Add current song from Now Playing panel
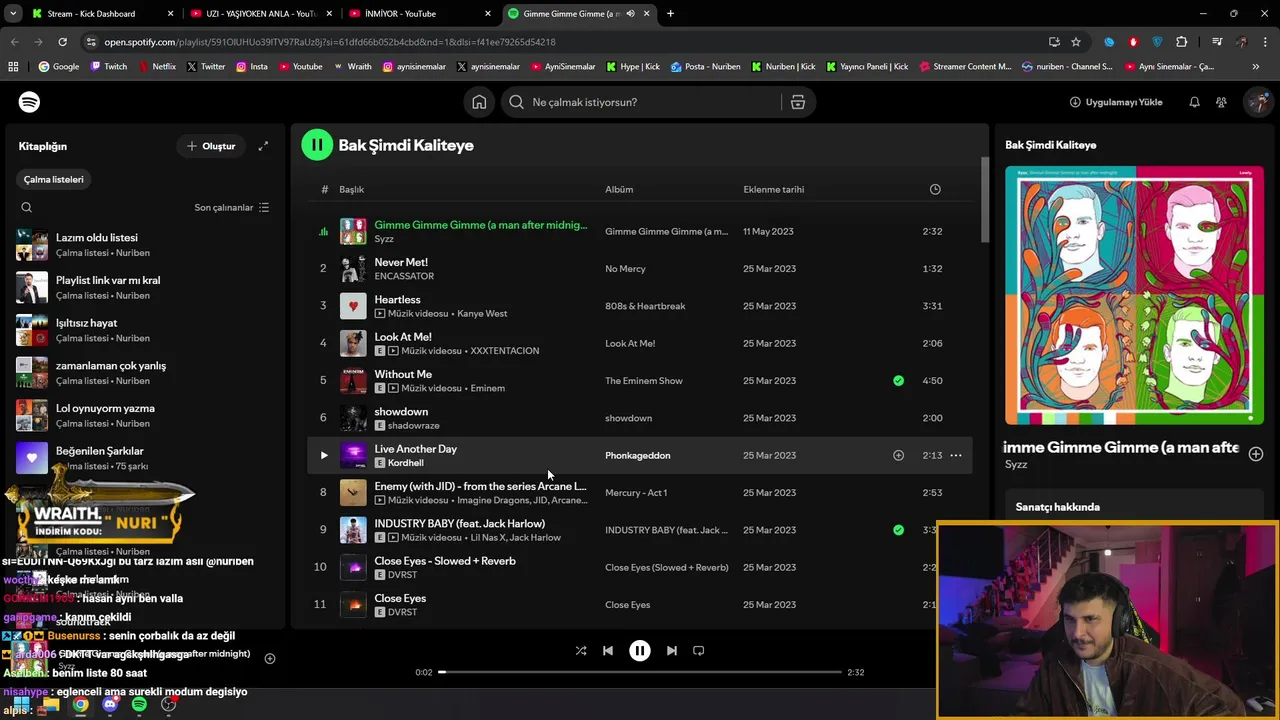This screenshot has width=1280, height=720. (x=1256, y=454)
